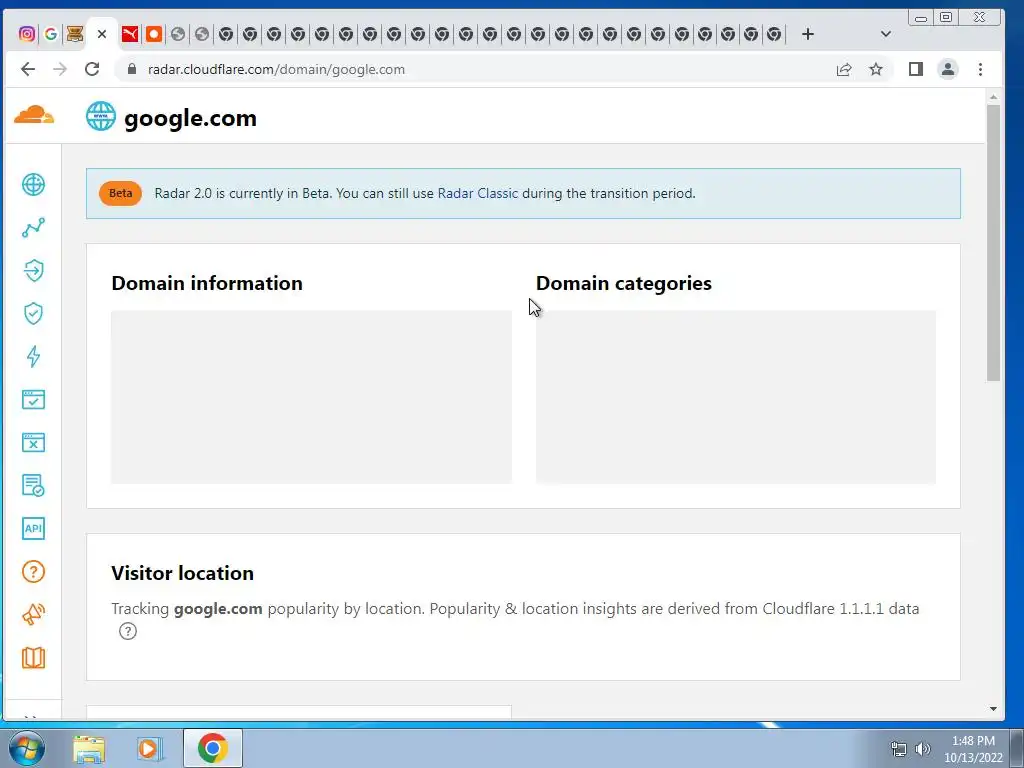Open the window with checkmark sidebar icon
Viewport: 1024px width, 768px height.
coord(33,400)
